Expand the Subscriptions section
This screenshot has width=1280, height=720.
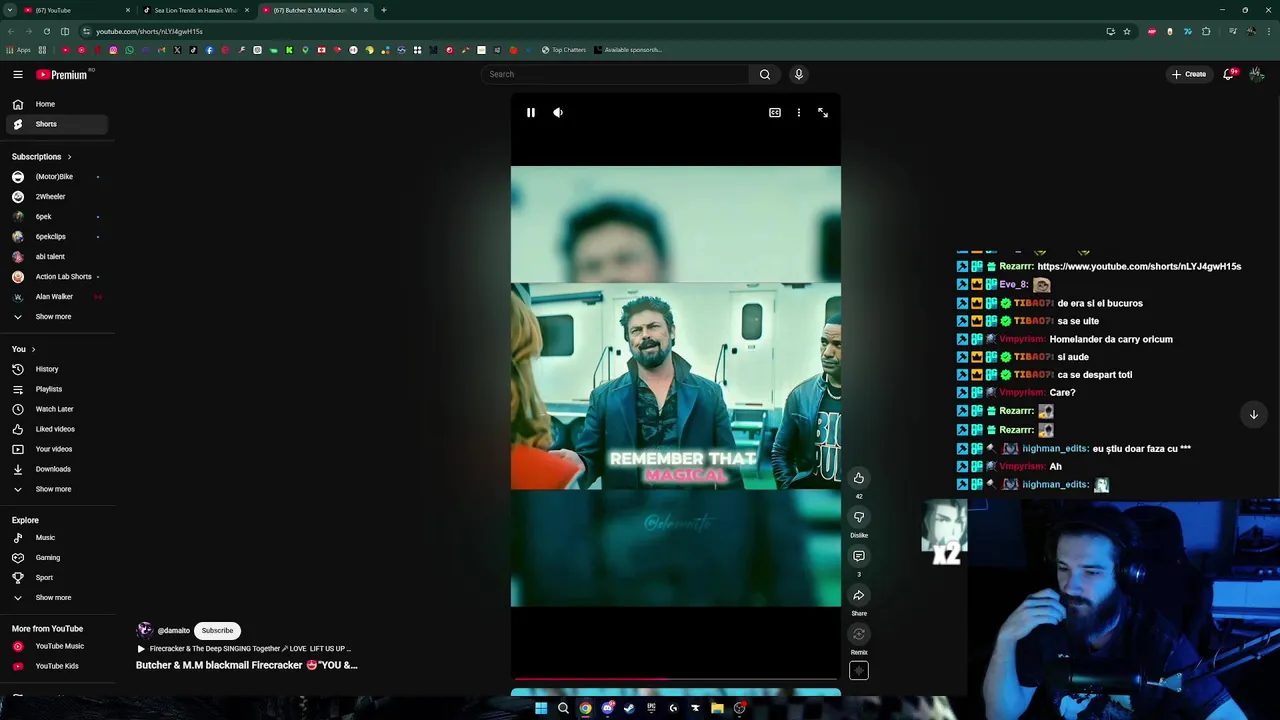pyautogui.click(x=41, y=157)
